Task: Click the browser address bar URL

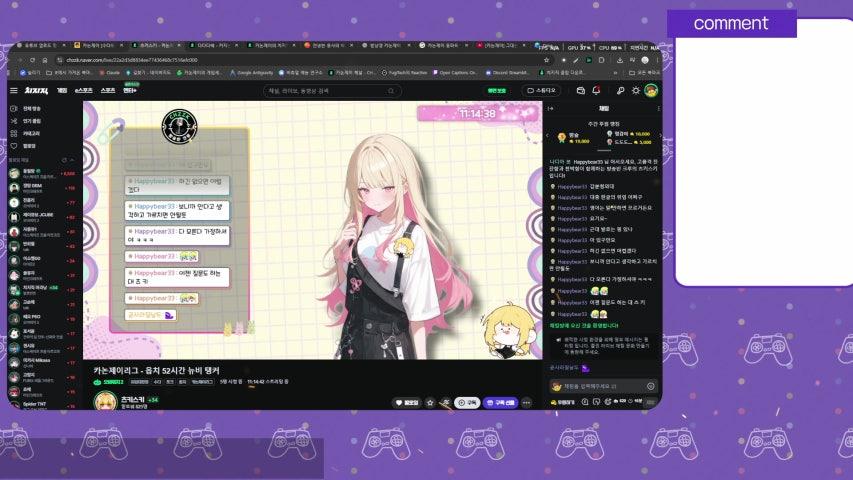Action: pyautogui.click(x=132, y=60)
